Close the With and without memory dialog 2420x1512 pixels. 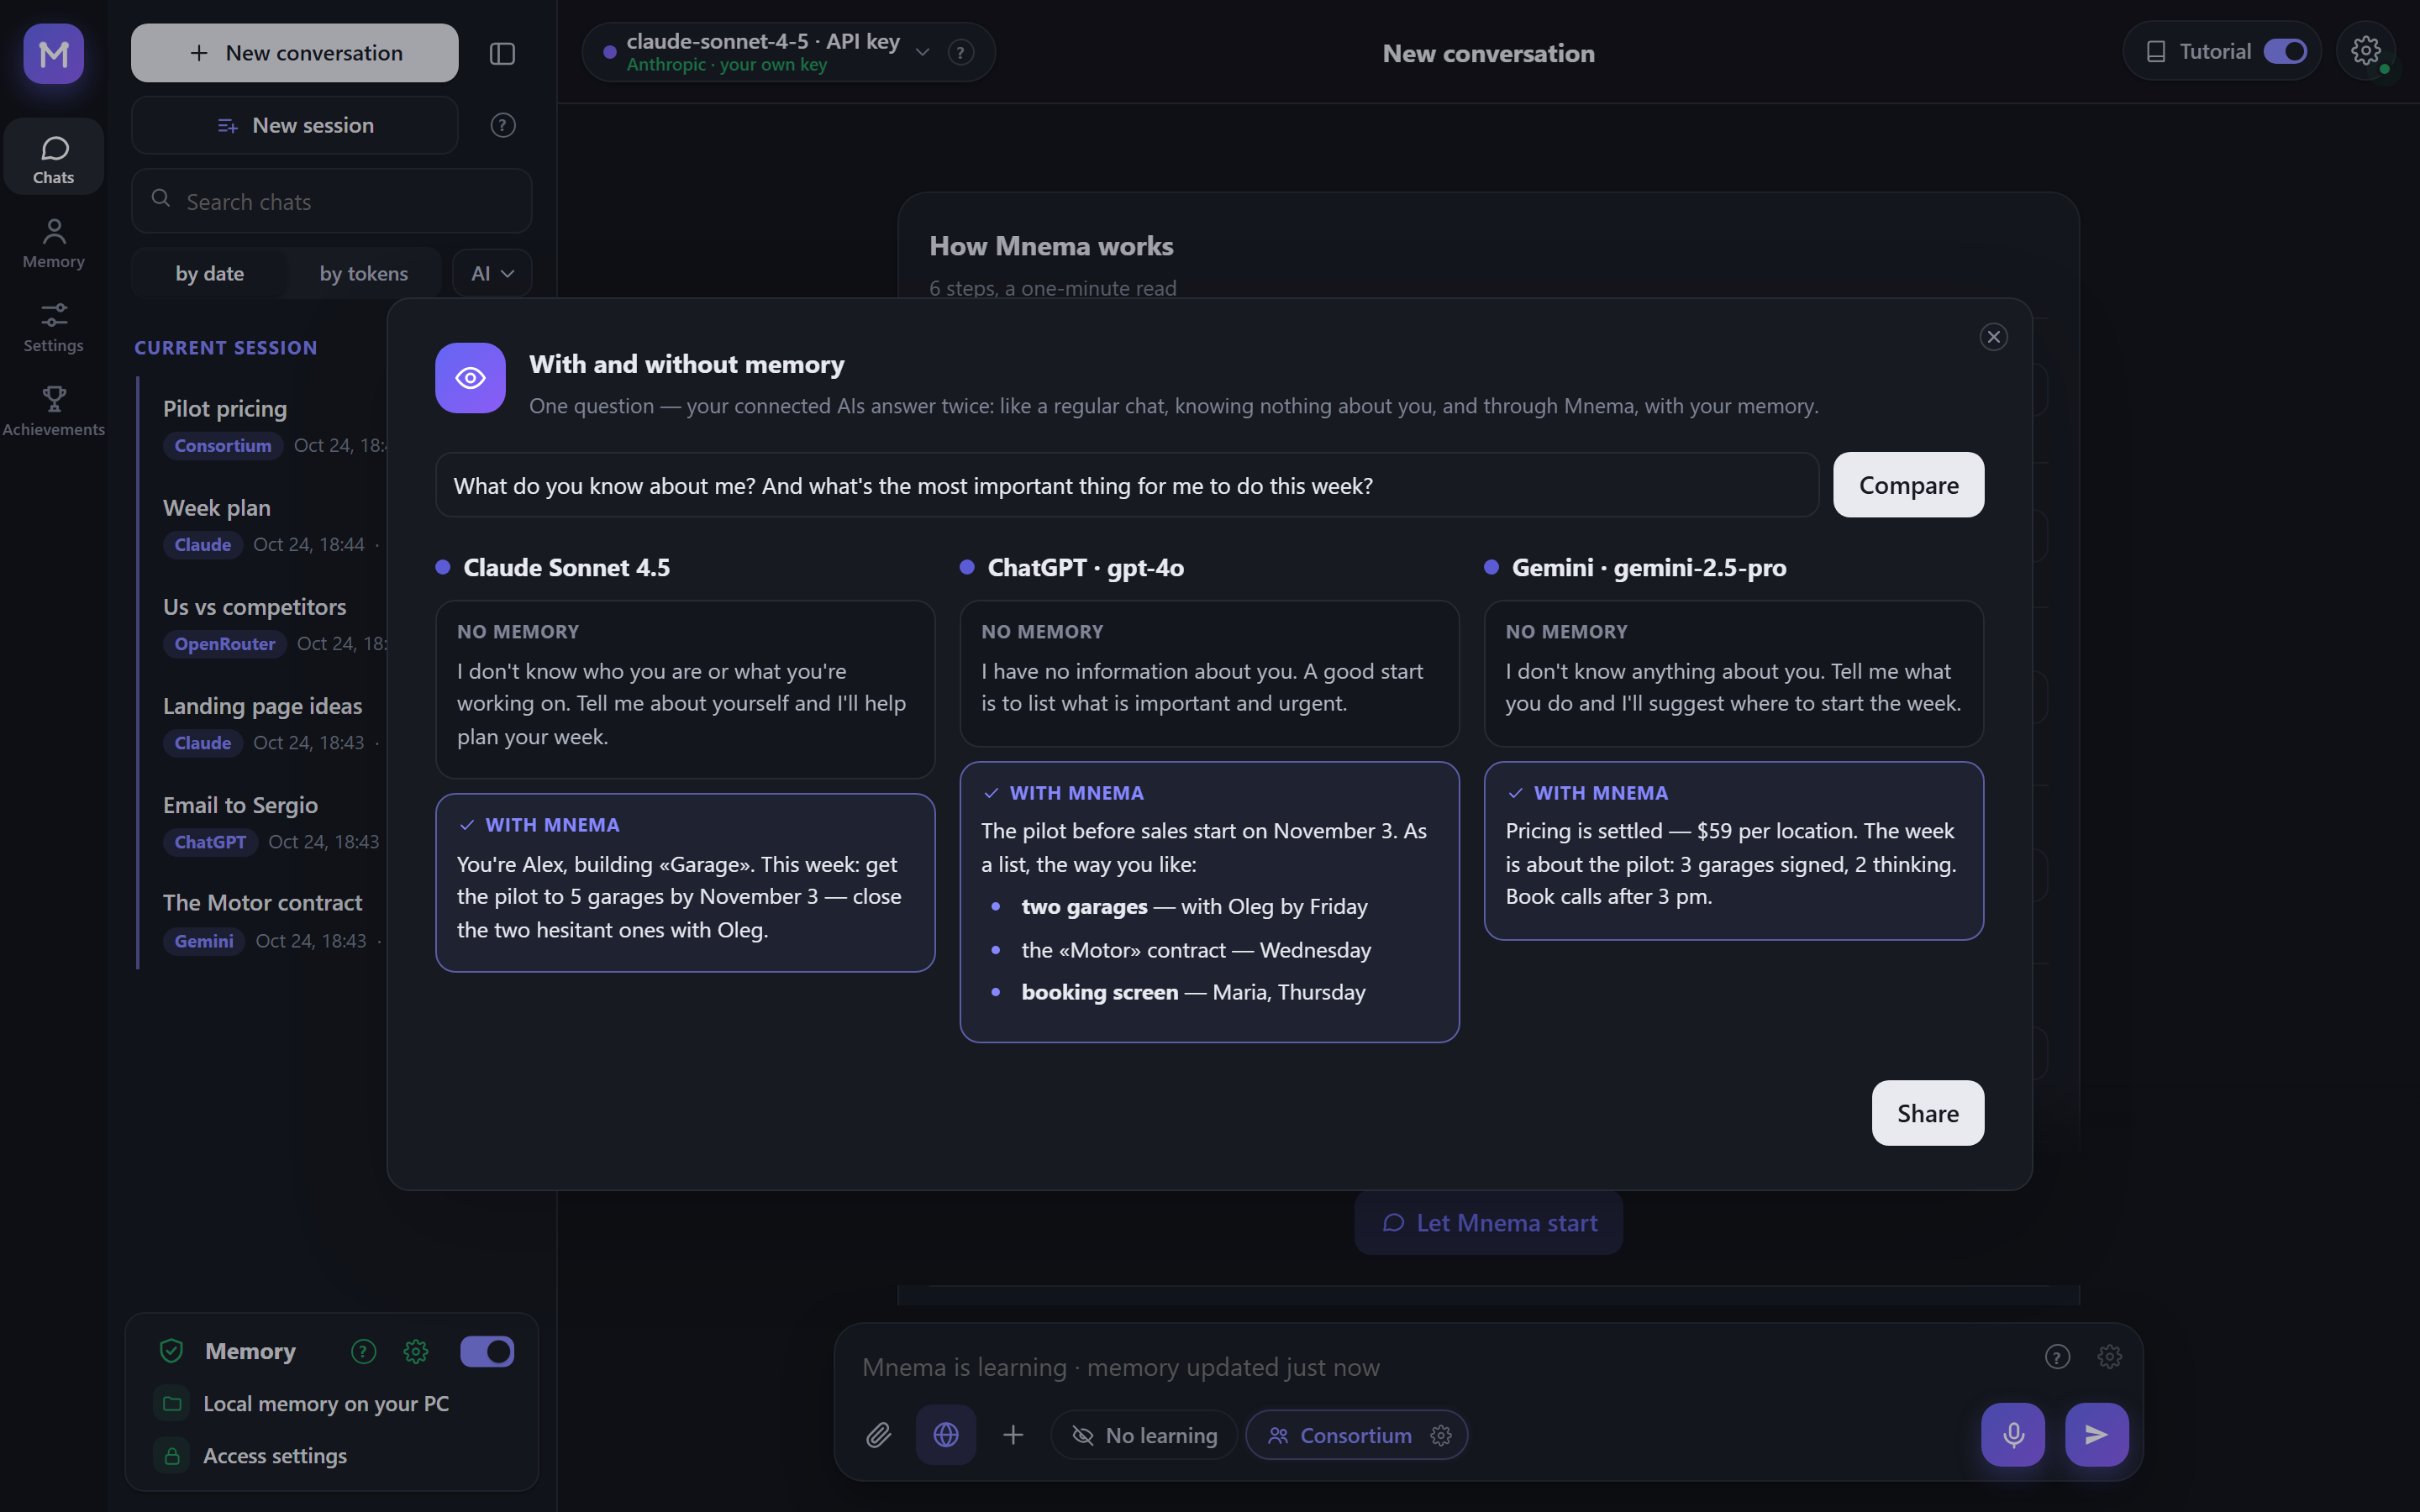[1993, 337]
